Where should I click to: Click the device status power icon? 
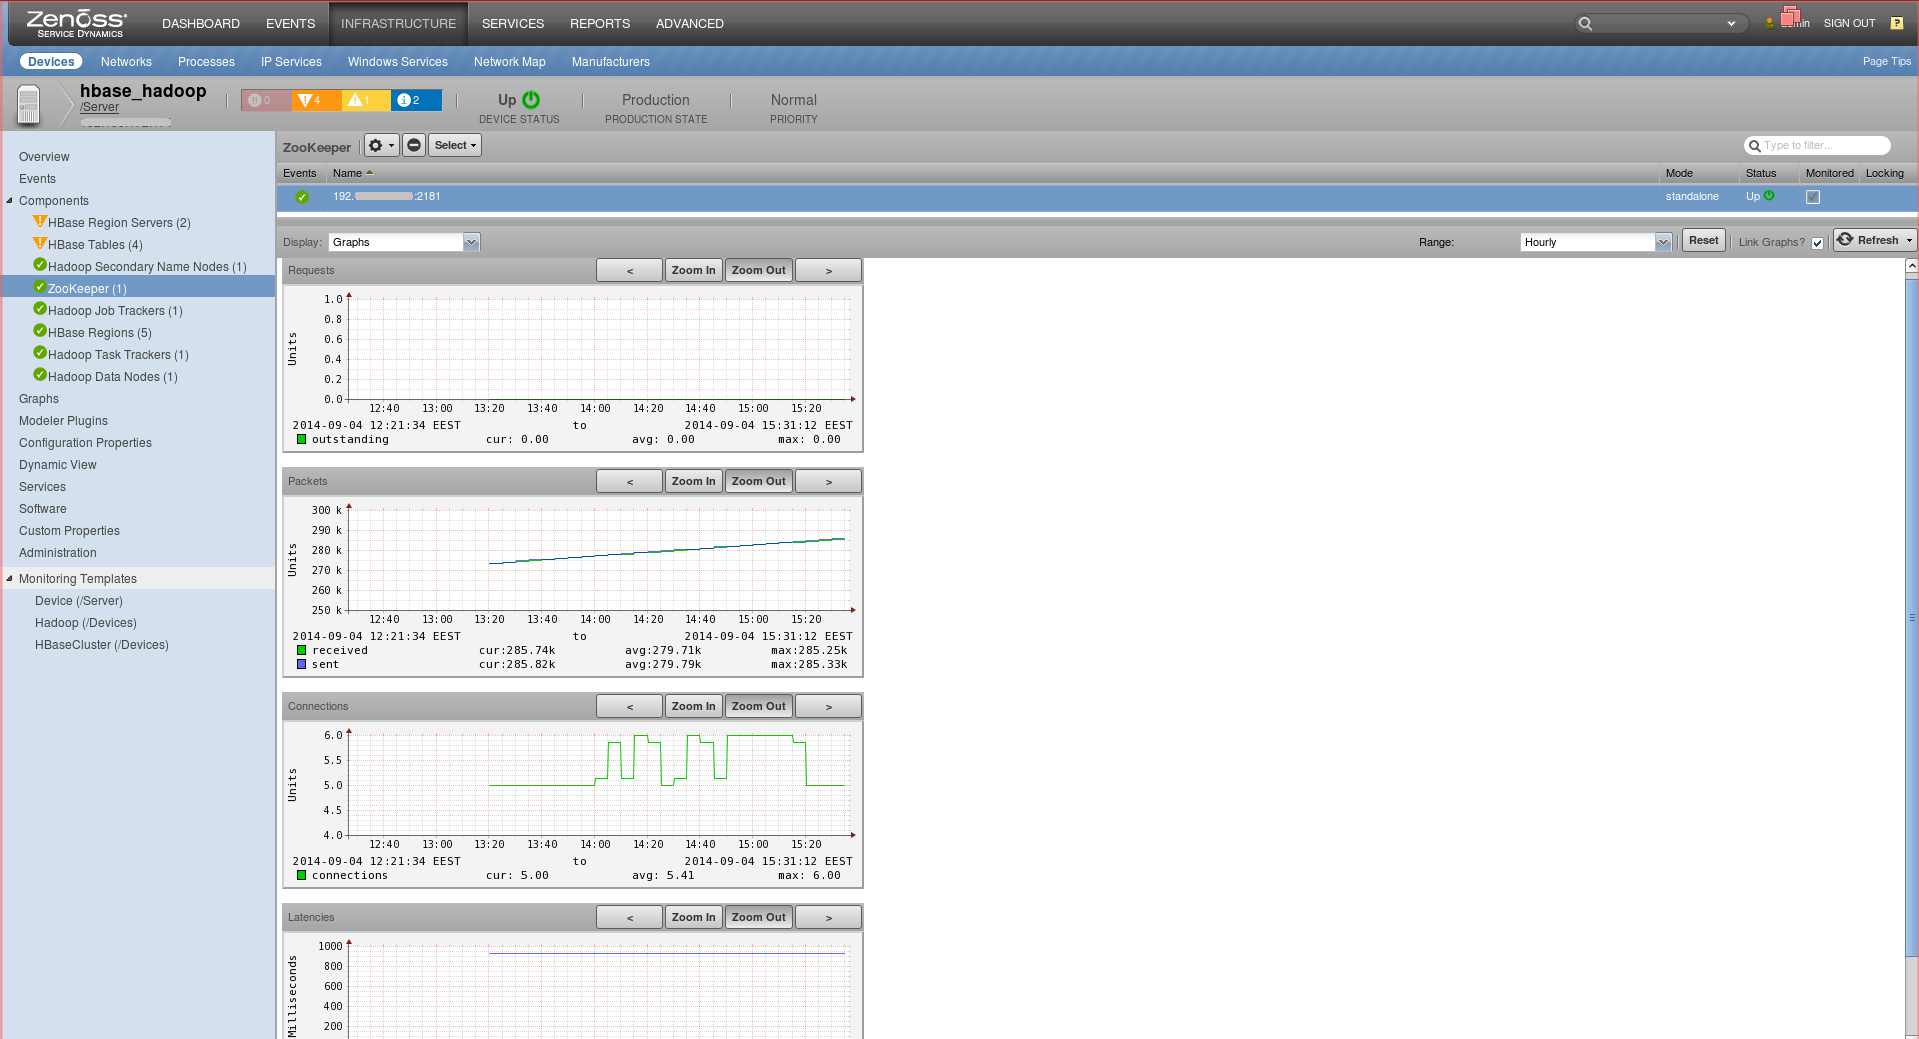click(x=531, y=100)
